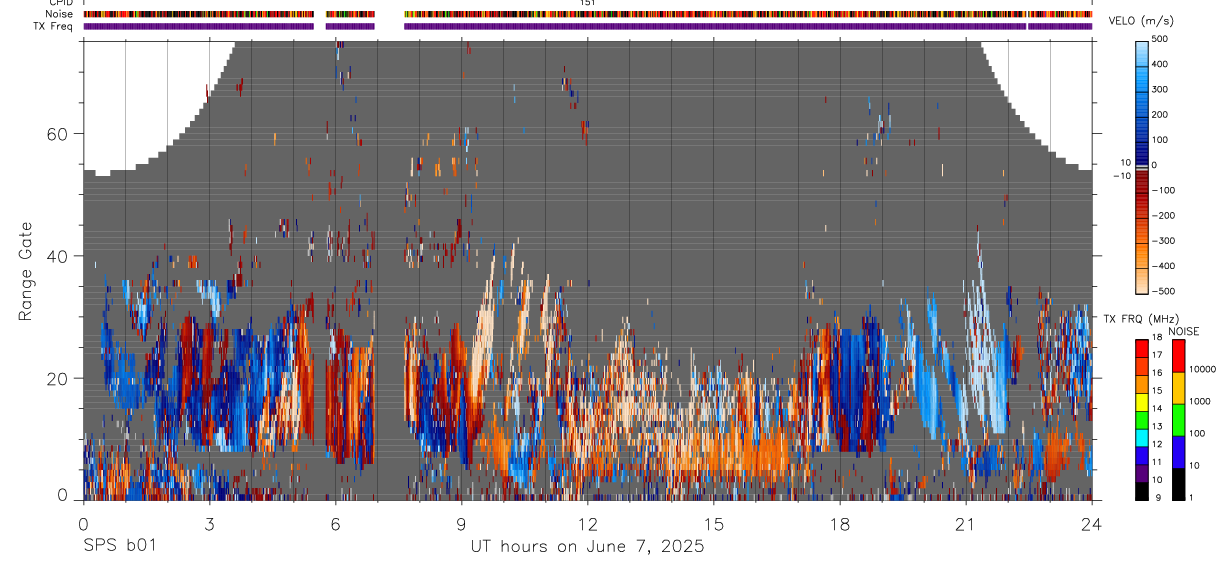This screenshot has height=567, width=1228.
Task: Click the -200 label on velocity scale
Action: tap(1163, 215)
